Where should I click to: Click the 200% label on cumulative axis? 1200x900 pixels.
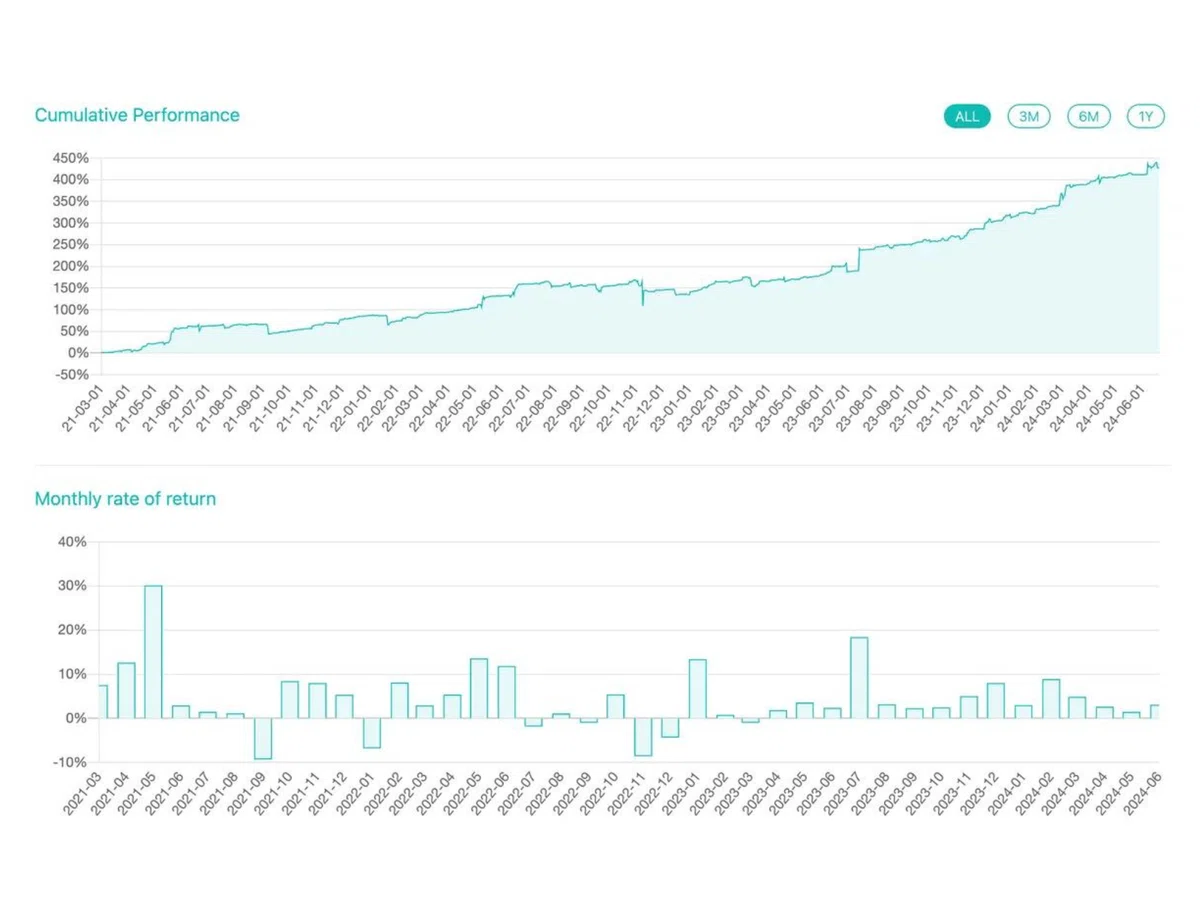point(71,266)
